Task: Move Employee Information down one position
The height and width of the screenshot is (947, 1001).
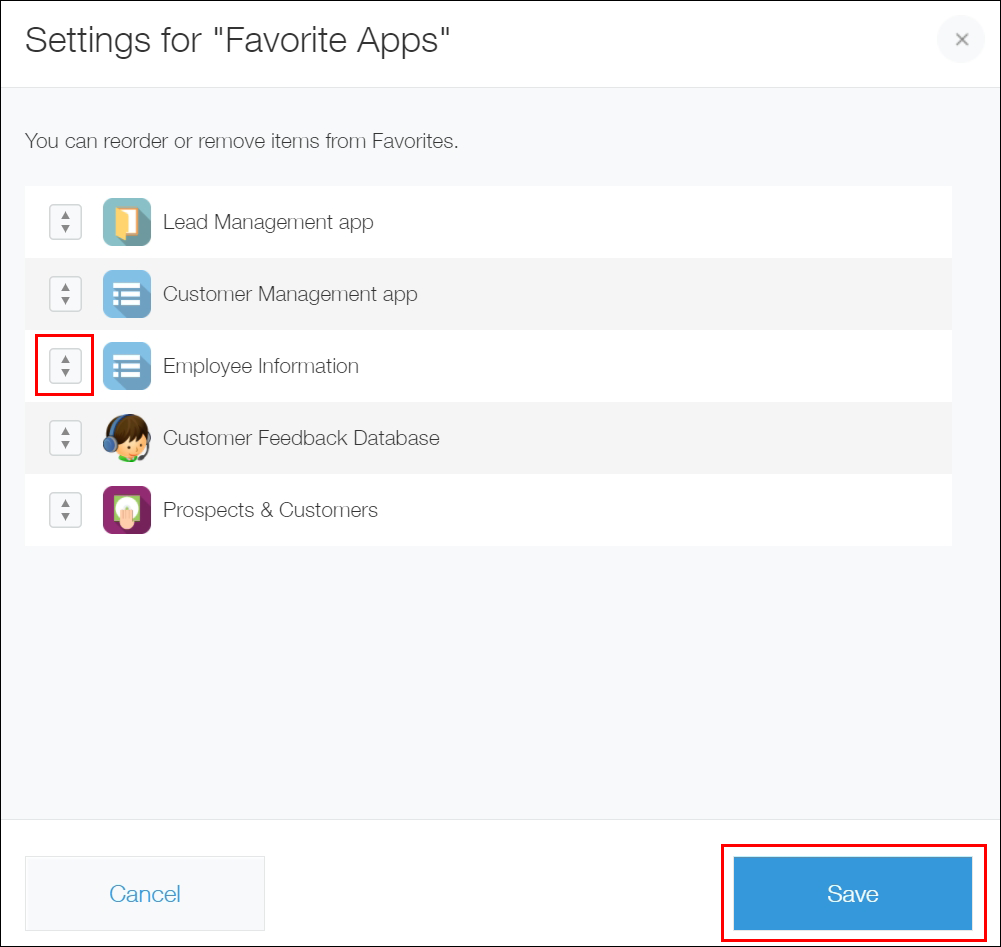Action: pos(65,372)
